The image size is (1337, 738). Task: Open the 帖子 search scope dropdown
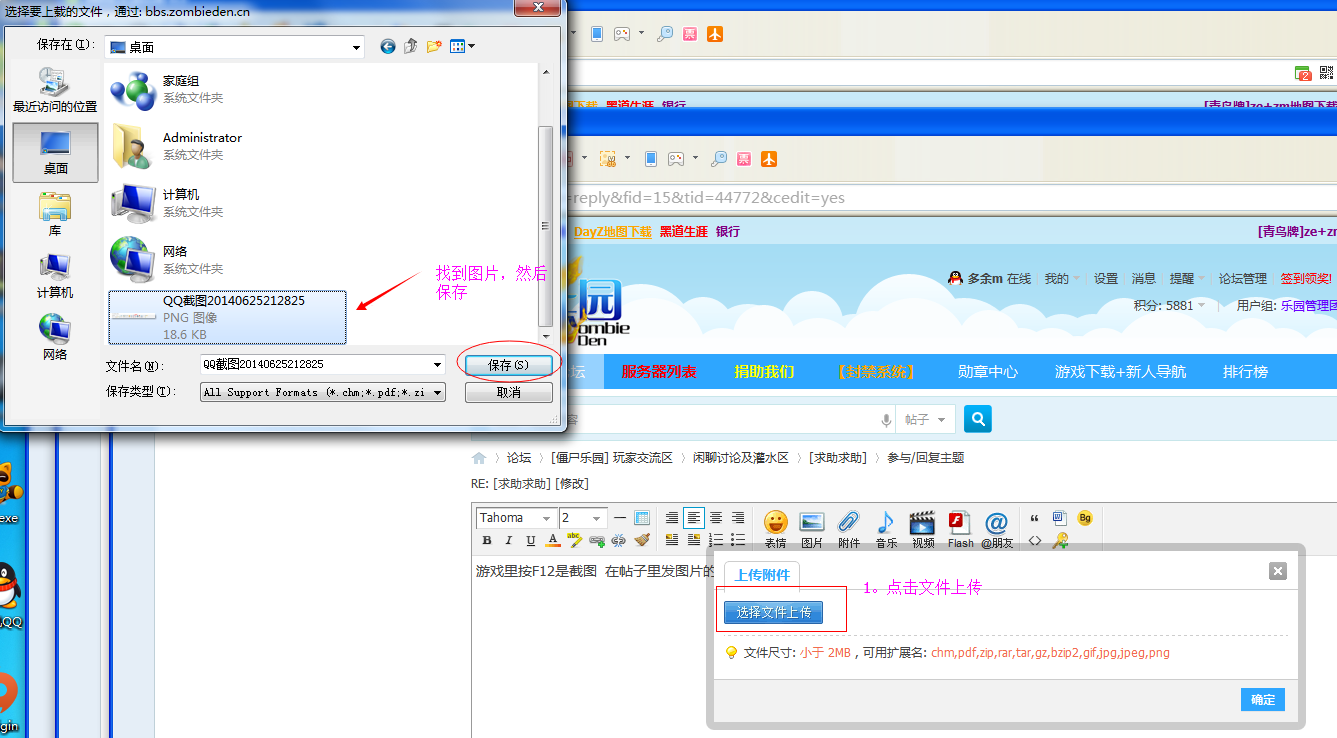(925, 419)
